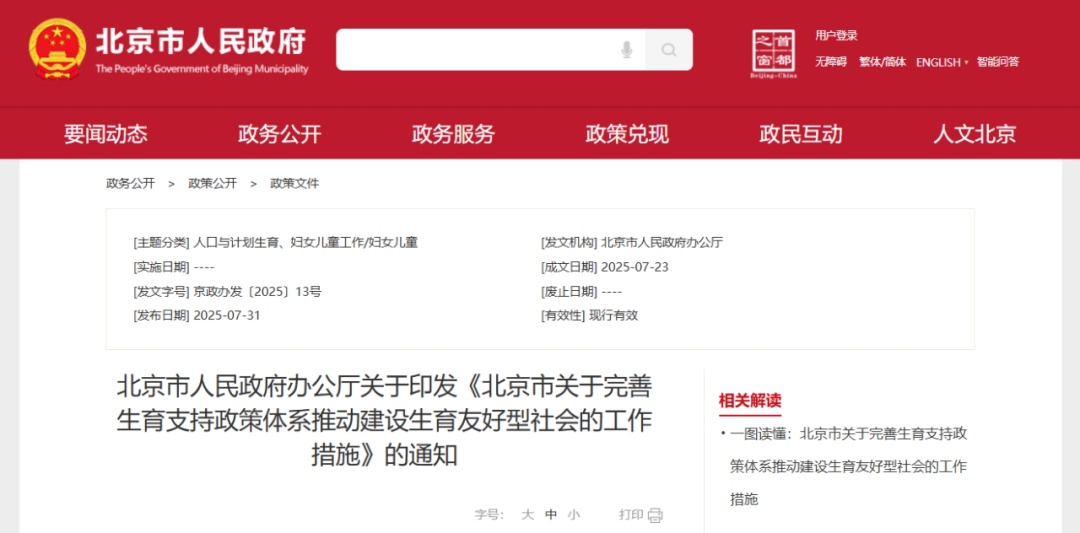
Task: Click the 成文日期 value 2025-07-23
Action: coord(635,267)
